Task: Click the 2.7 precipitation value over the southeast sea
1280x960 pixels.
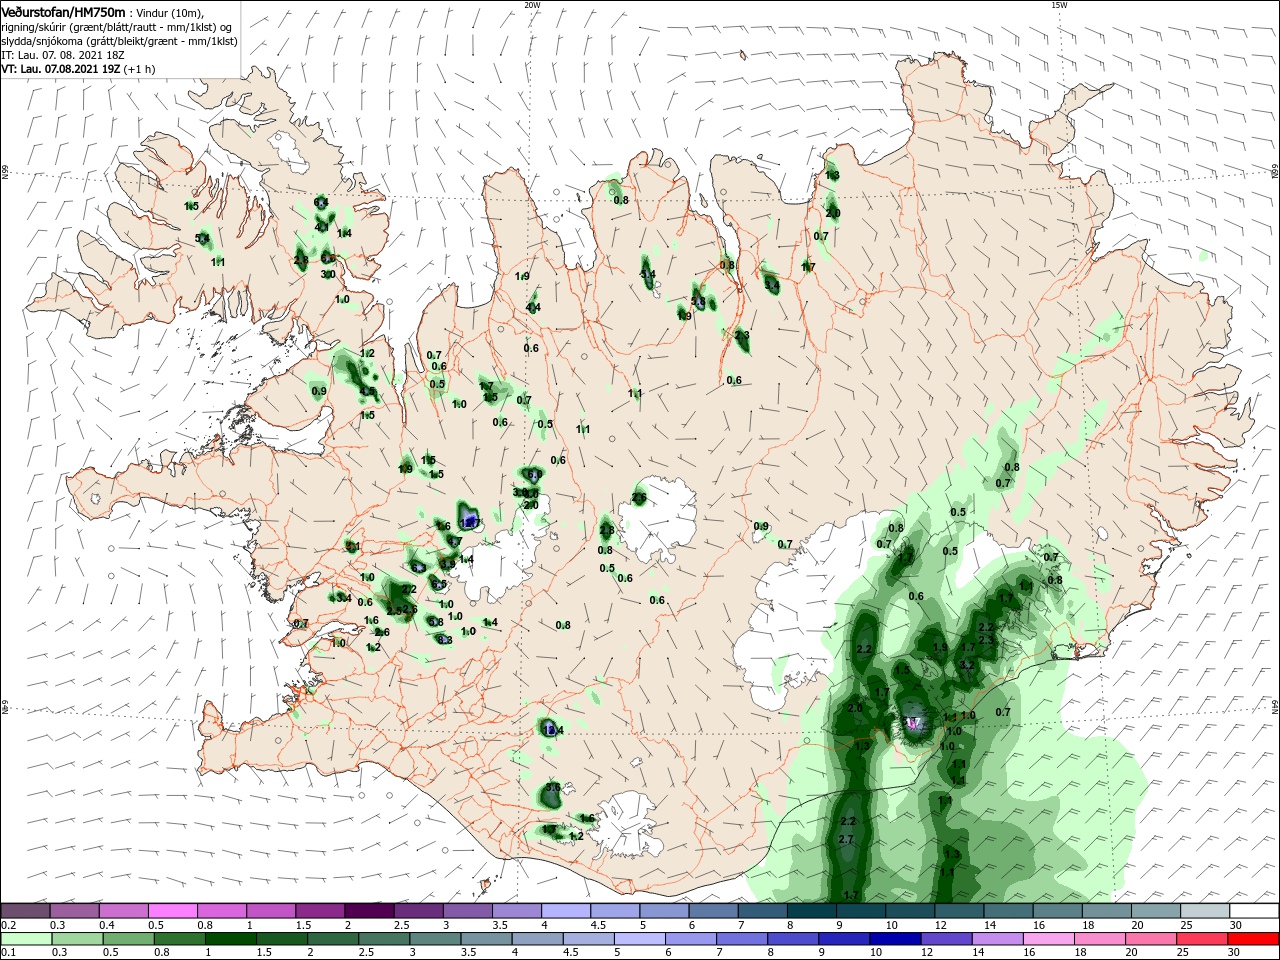Action: click(846, 839)
